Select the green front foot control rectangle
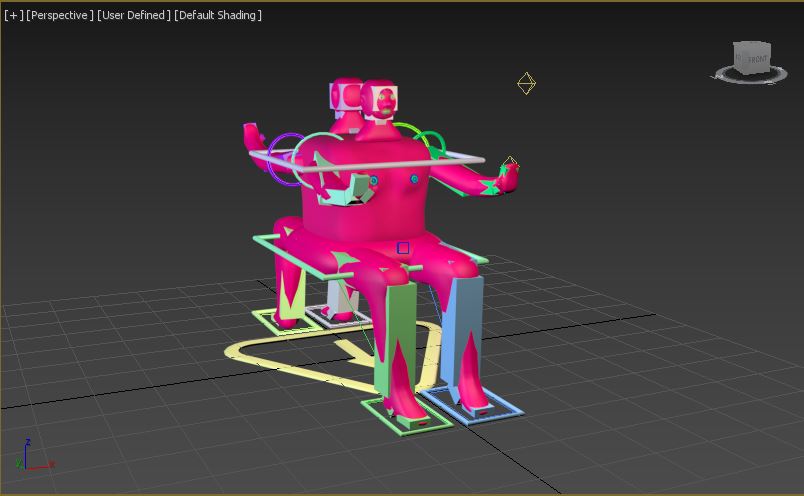 365,406
